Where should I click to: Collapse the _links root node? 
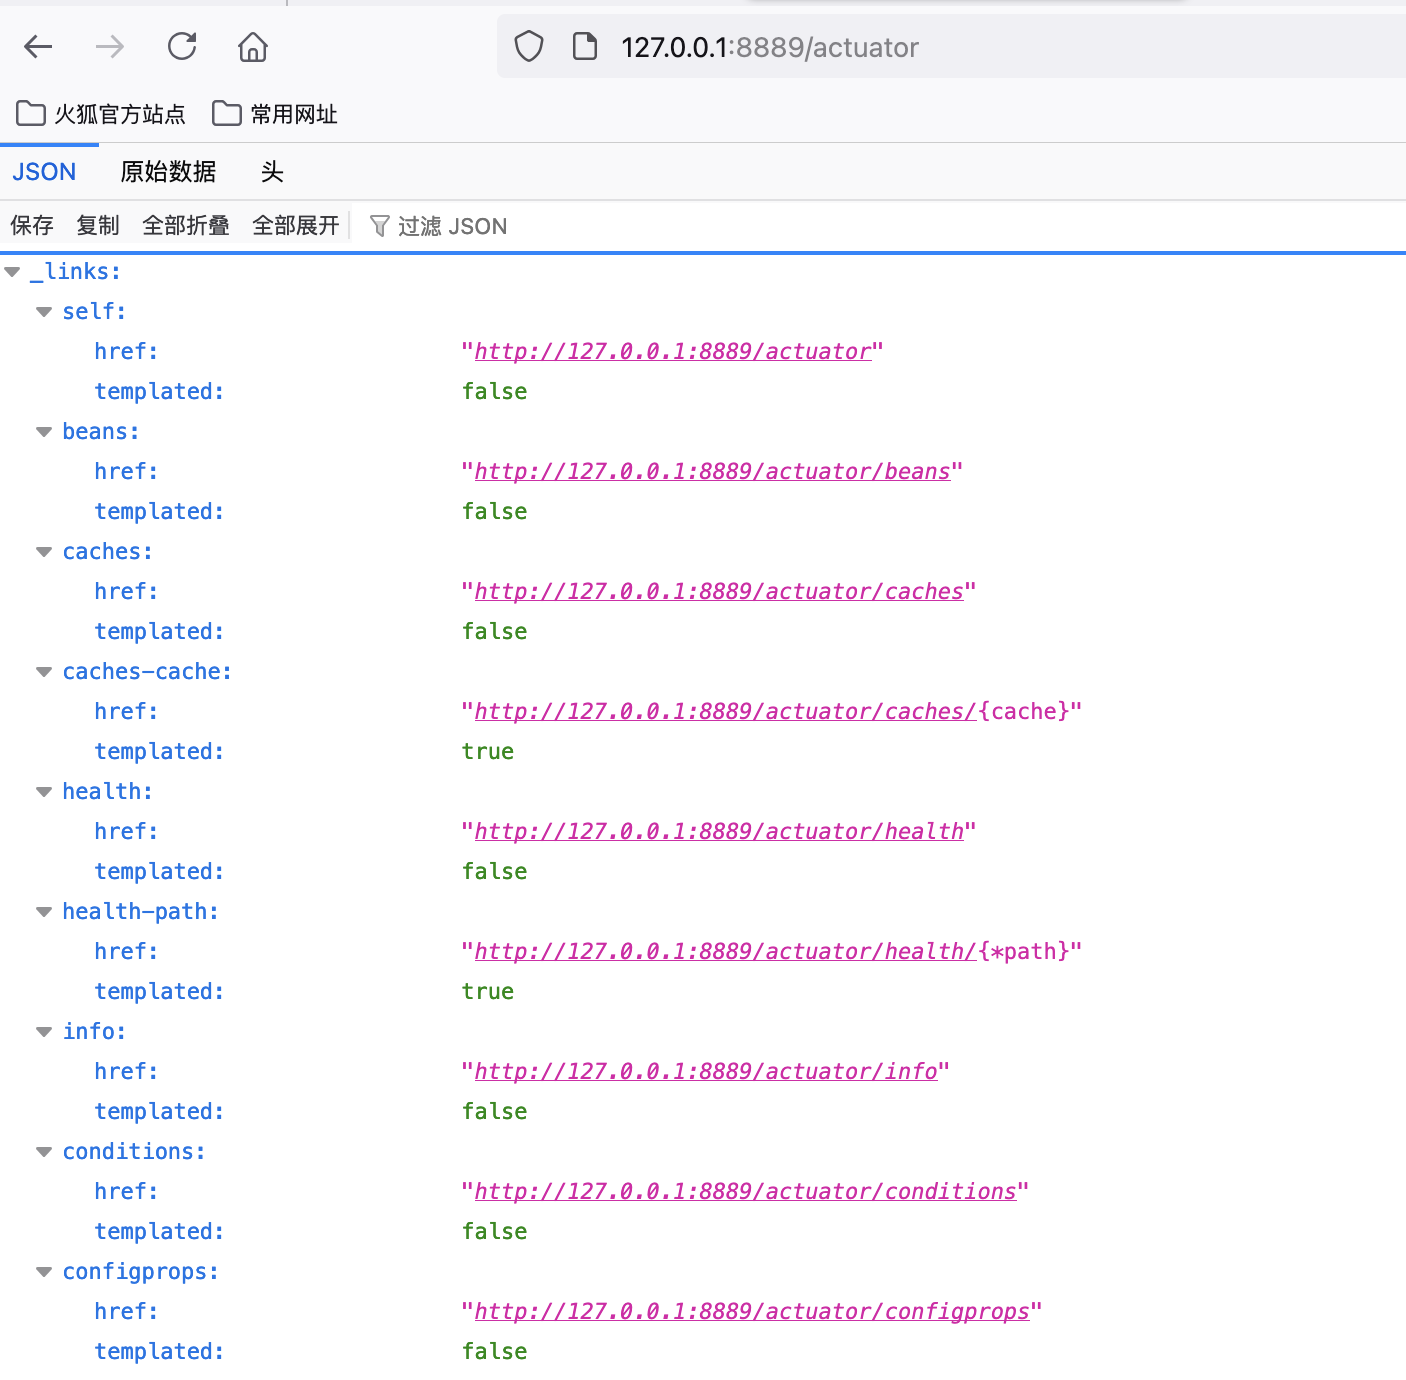pos(13,272)
